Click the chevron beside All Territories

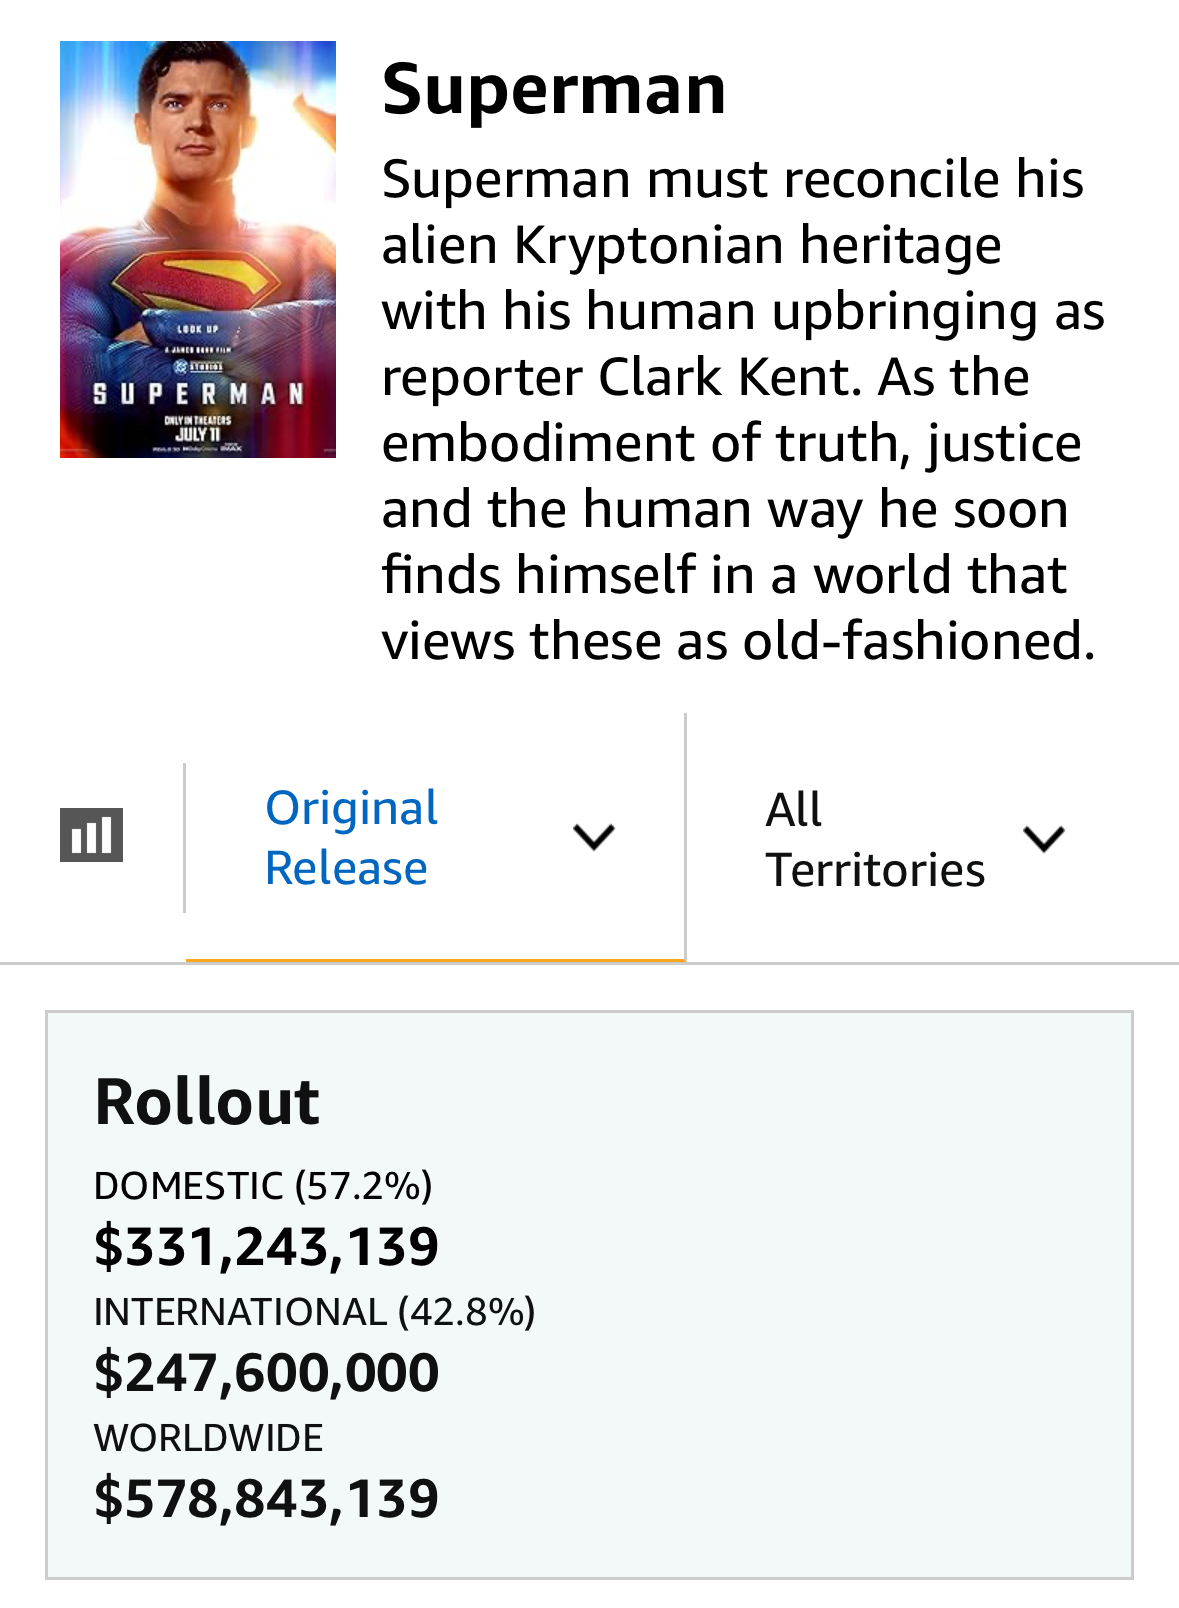click(1044, 838)
